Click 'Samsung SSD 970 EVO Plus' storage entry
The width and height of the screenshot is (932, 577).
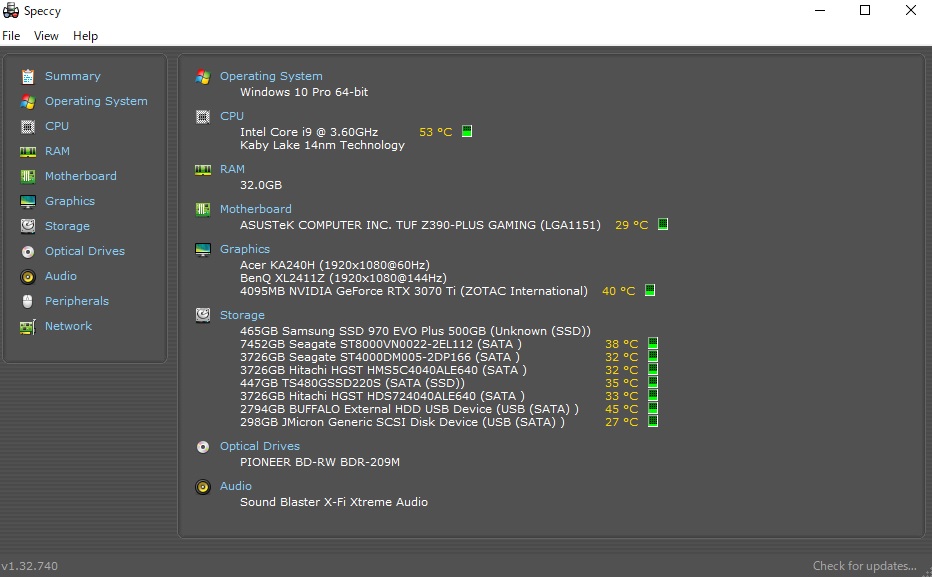415,331
